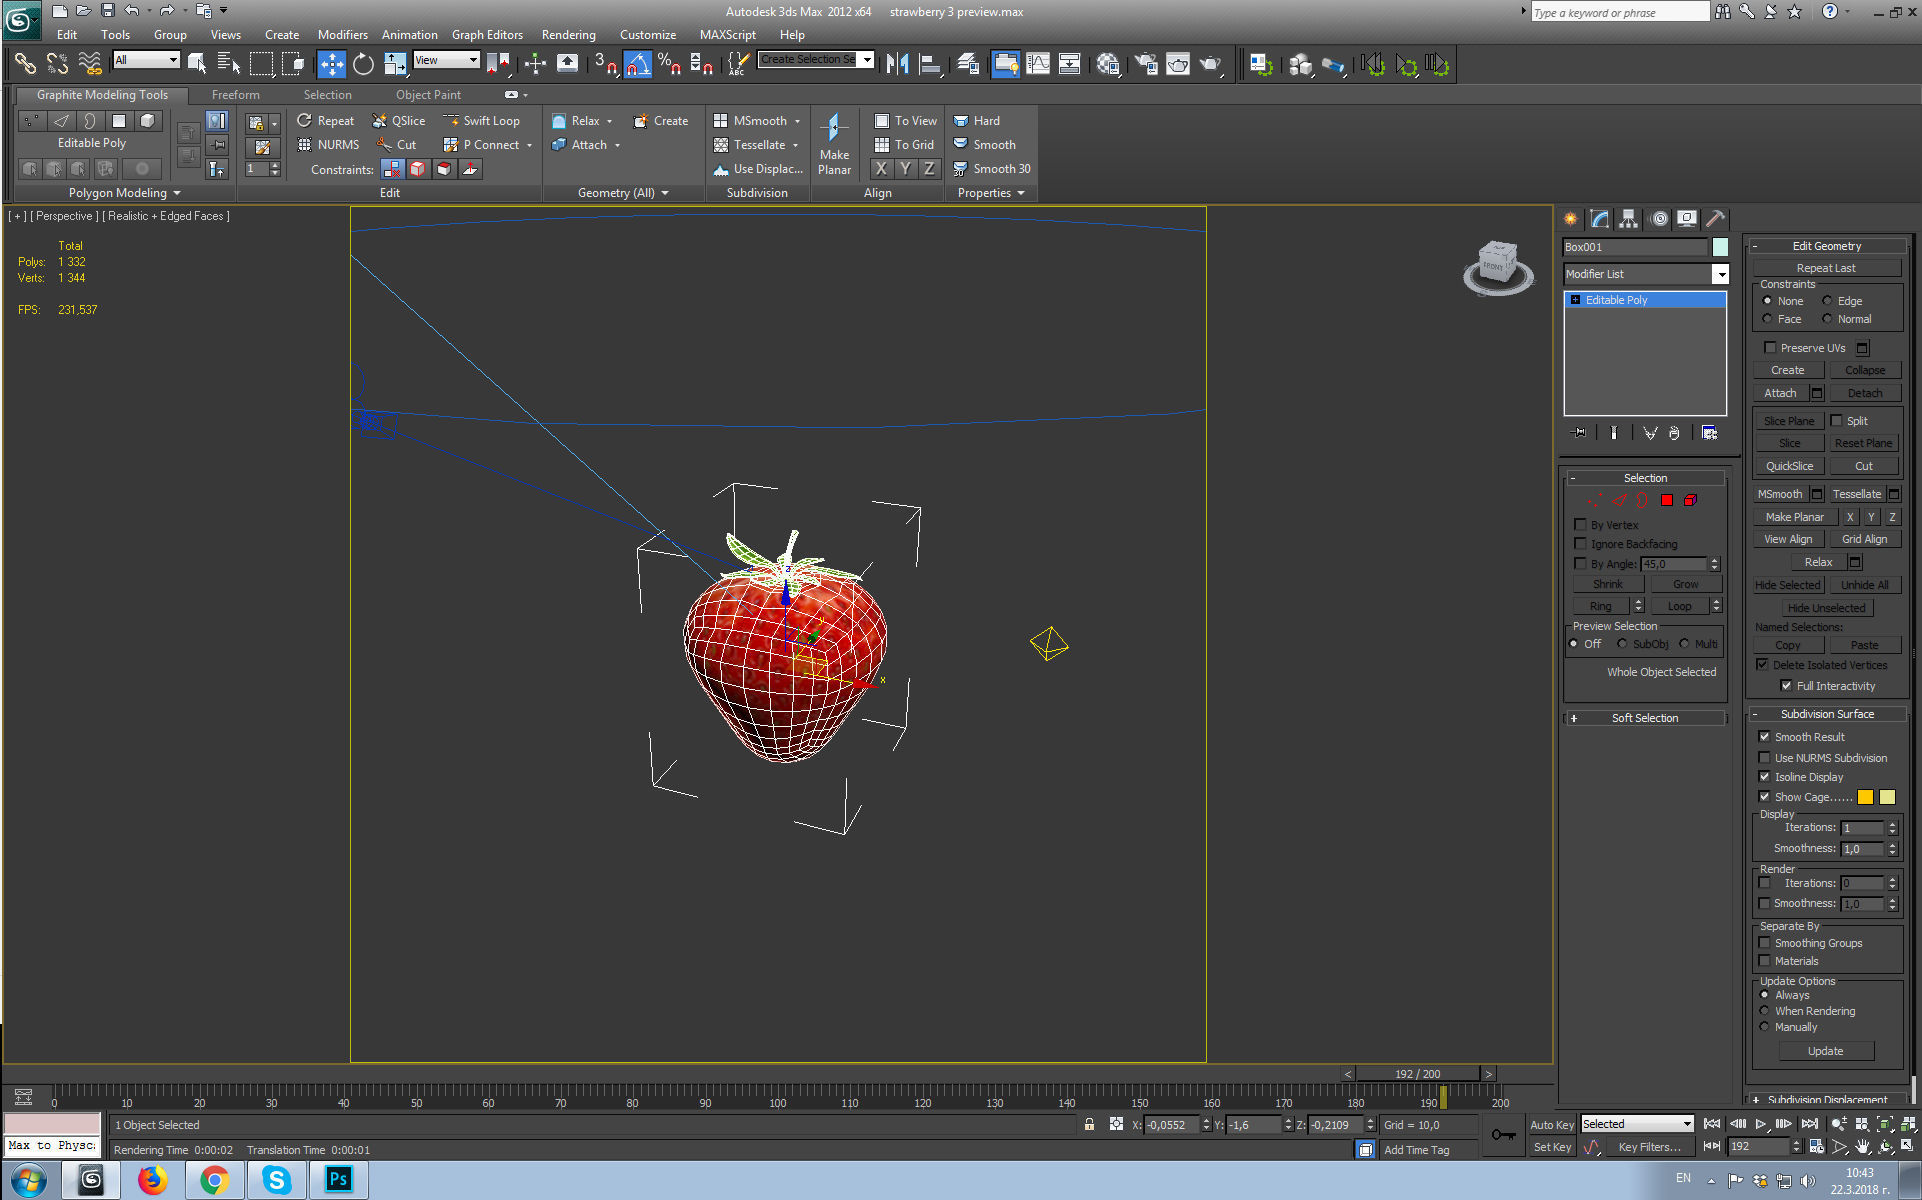Click the Mirror tool icon
Viewport: 1922px width, 1200px height.
897,64
